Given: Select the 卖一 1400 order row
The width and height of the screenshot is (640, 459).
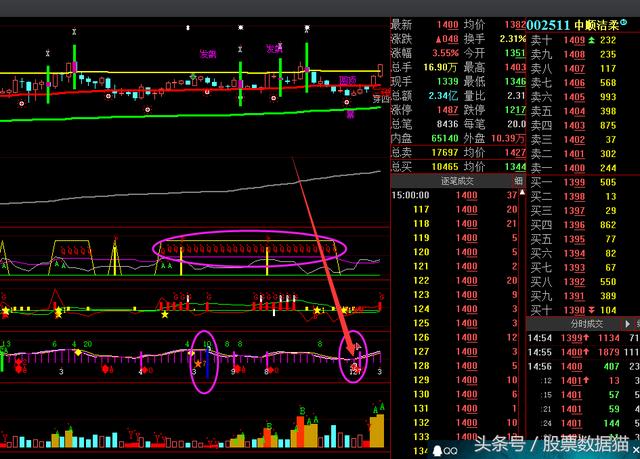Looking at the screenshot, I should 573,168.
